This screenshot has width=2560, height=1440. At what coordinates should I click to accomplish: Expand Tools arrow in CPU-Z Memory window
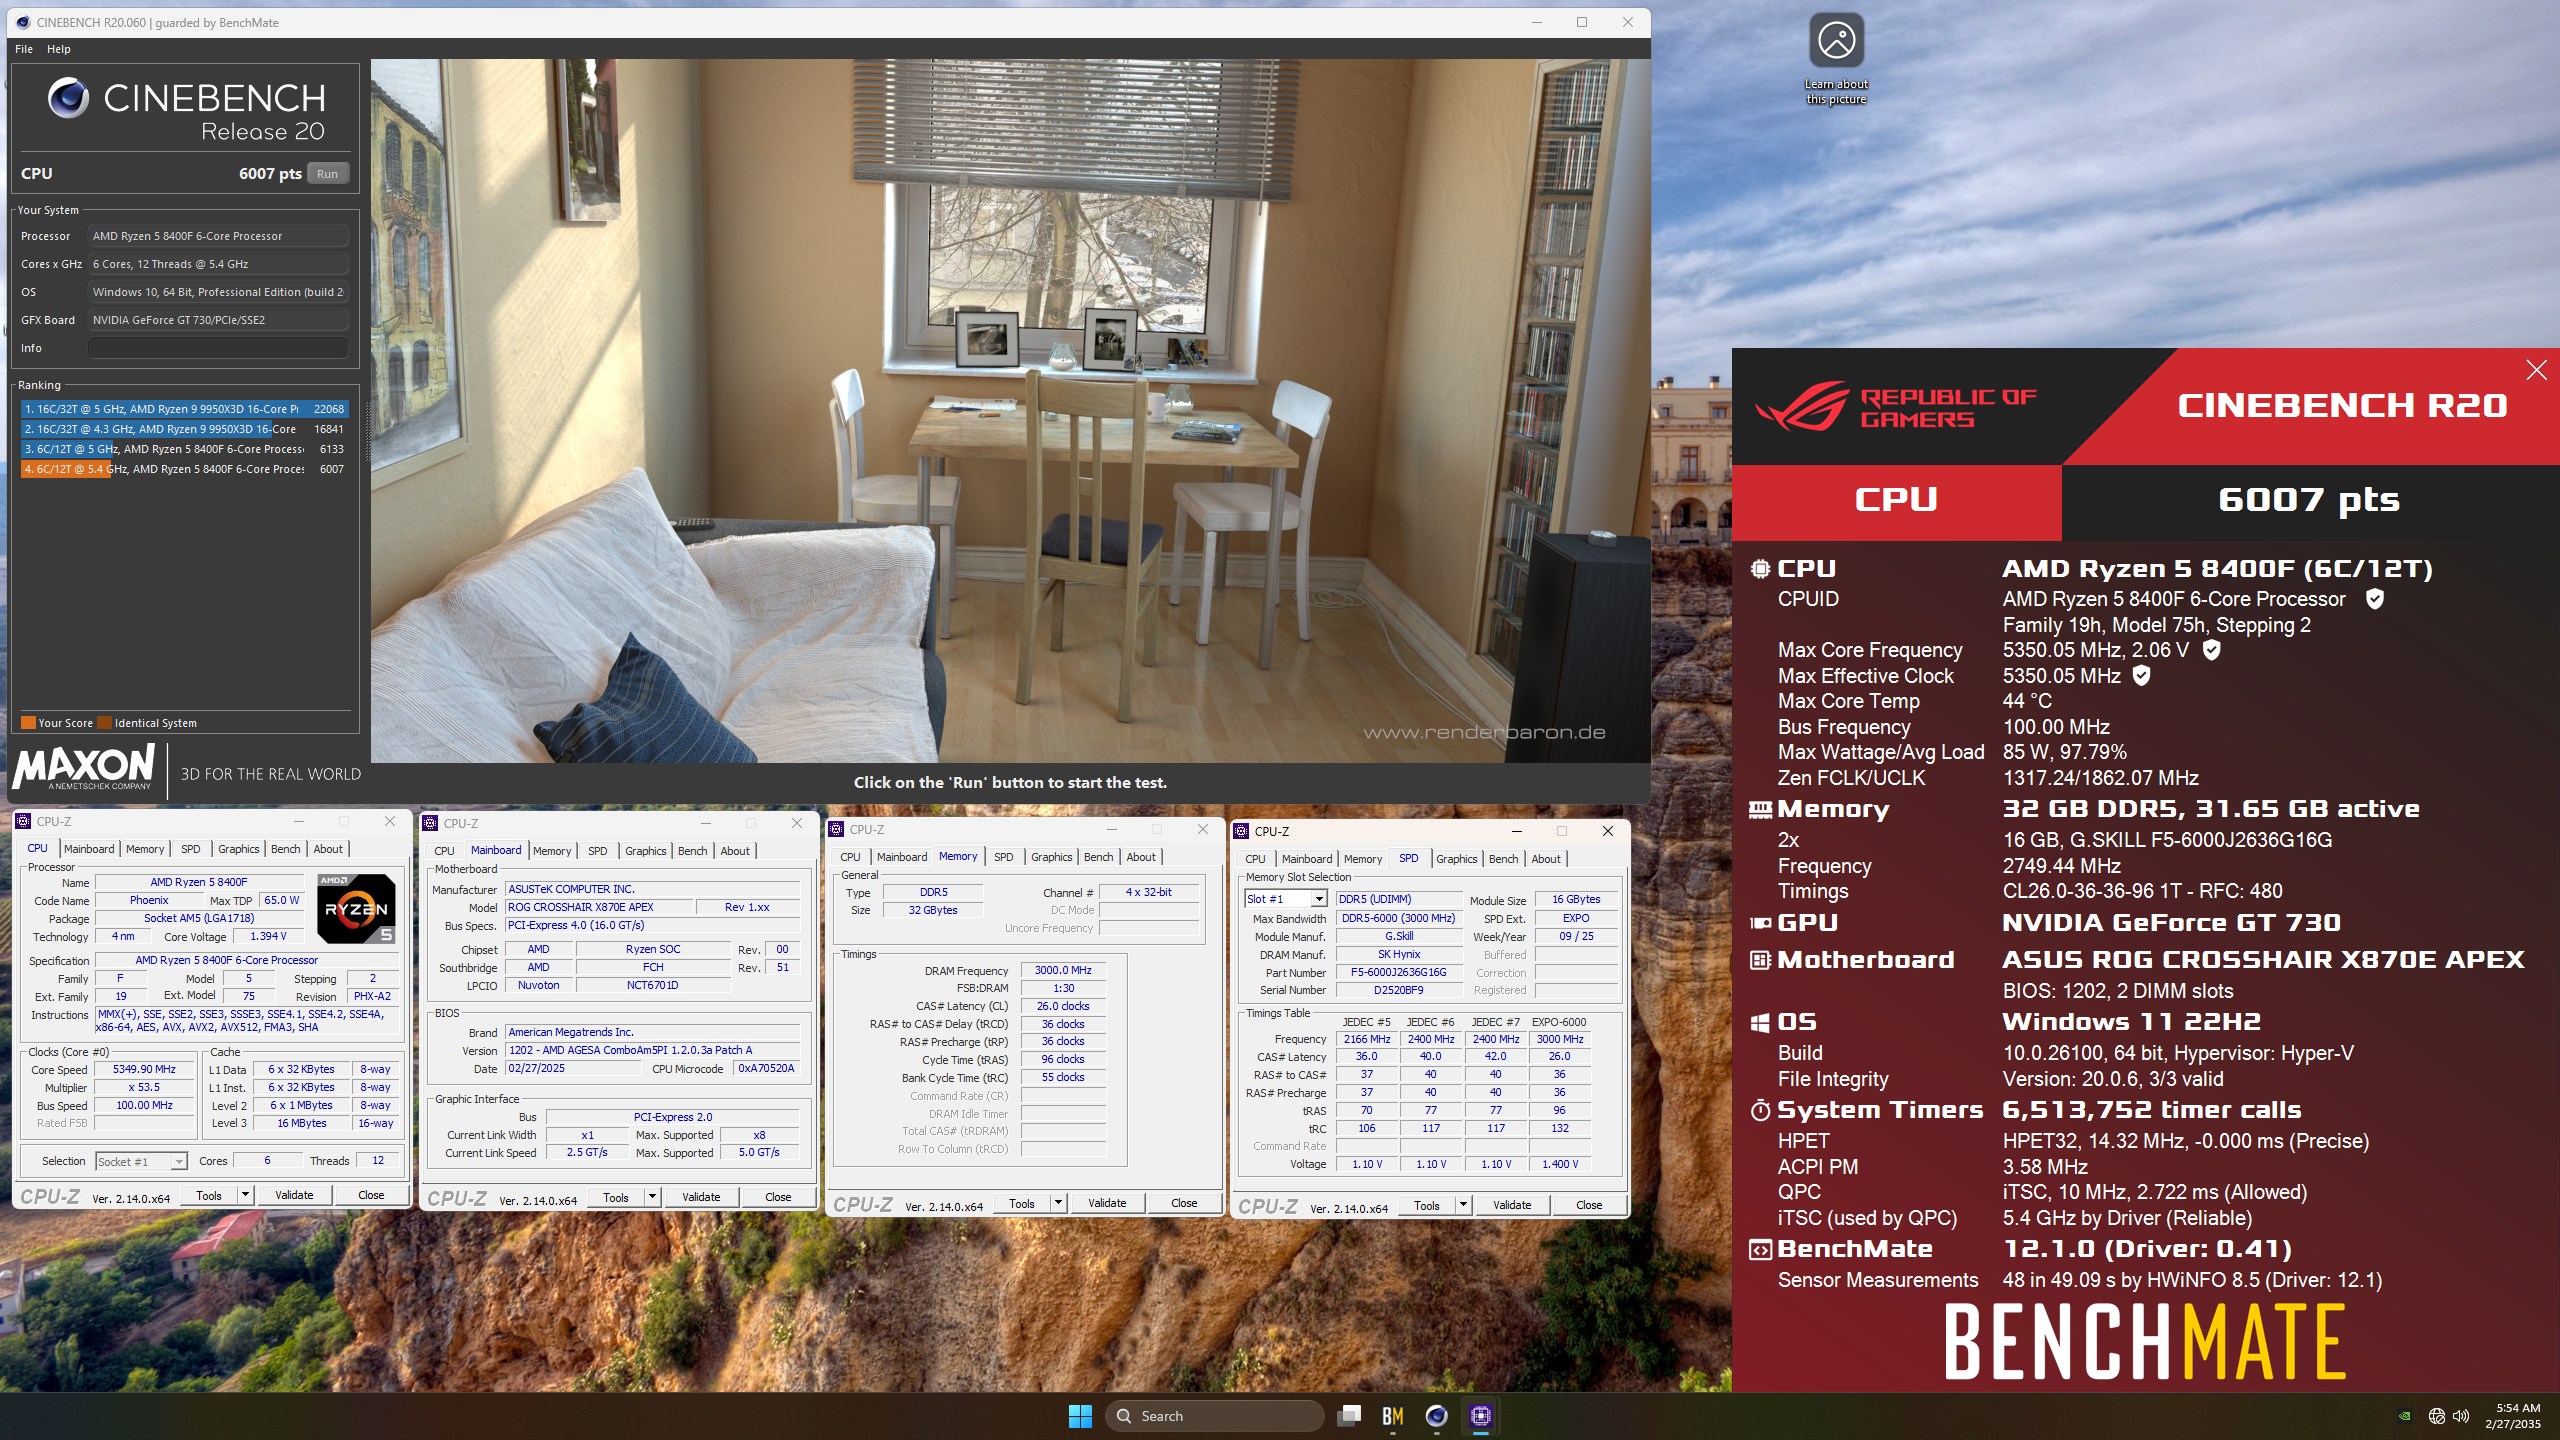[1057, 1203]
